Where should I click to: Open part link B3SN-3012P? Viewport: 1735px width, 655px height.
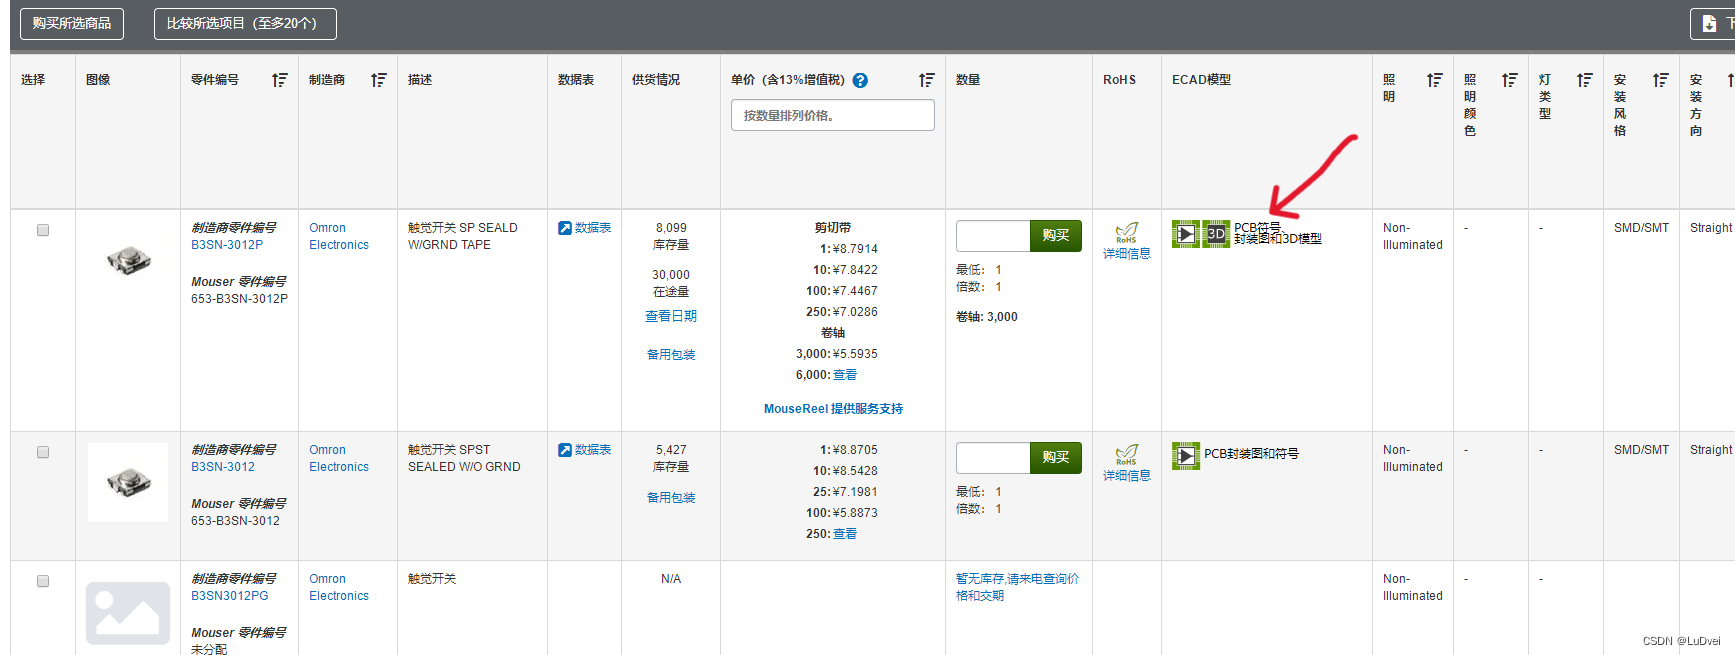pyautogui.click(x=227, y=245)
